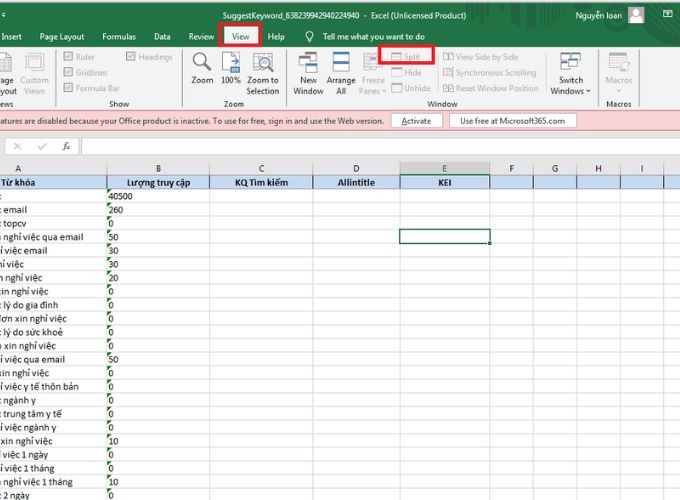
Task: Click cell with value 260
Action: (158, 209)
